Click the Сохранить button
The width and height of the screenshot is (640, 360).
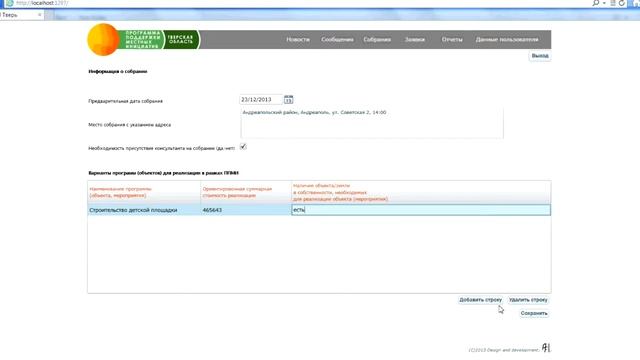click(x=534, y=313)
